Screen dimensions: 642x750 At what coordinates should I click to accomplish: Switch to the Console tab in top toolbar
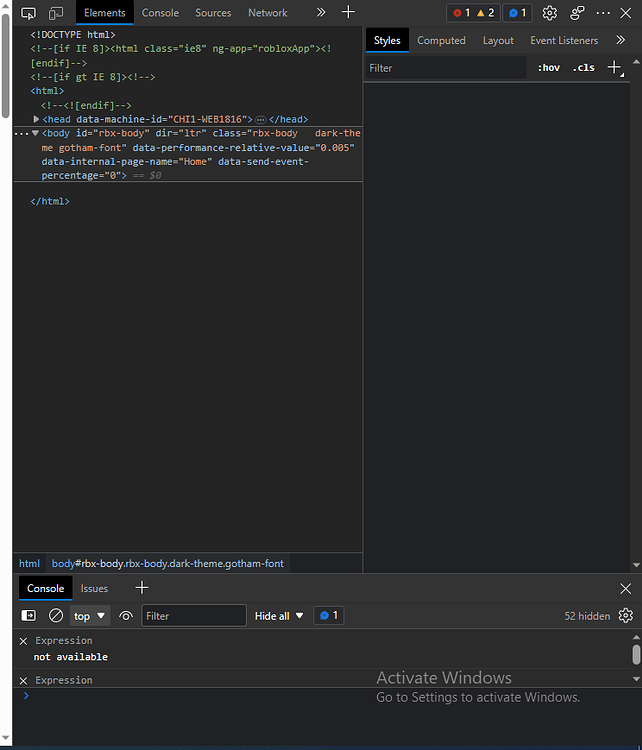click(160, 13)
